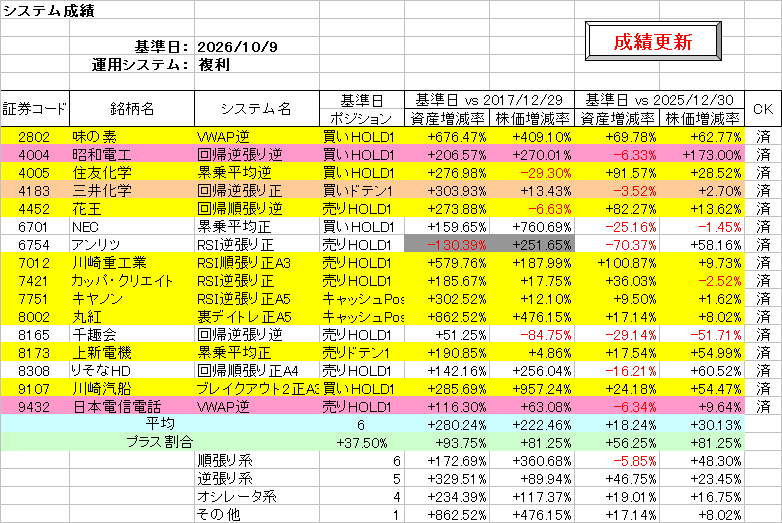Select the プラス割合 row label
The height and width of the screenshot is (523, 782).
click(x=160, y=442)
